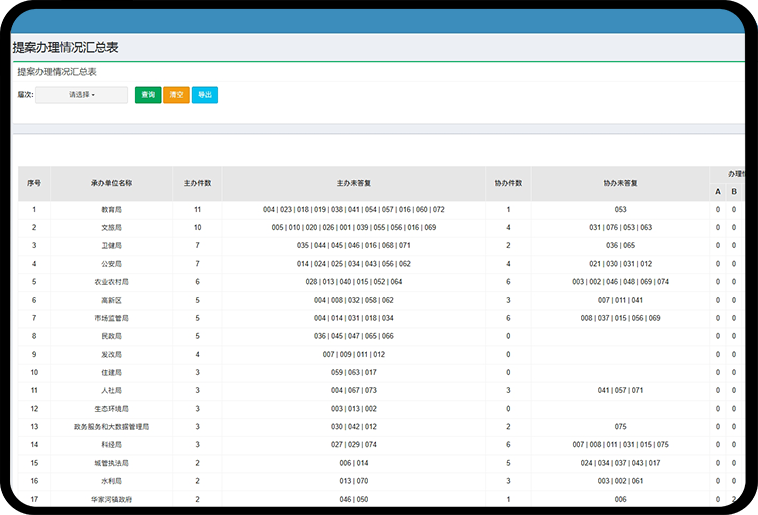Select the 教育局 row name cell

coord(111,210)
